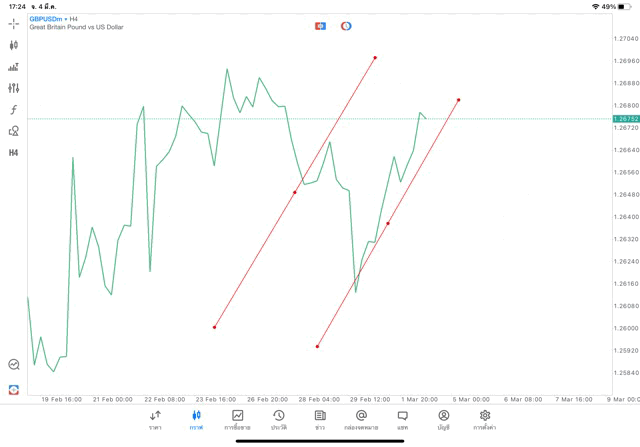Select the bar chart style icon
640x447 pixels.
coord(14,67)
